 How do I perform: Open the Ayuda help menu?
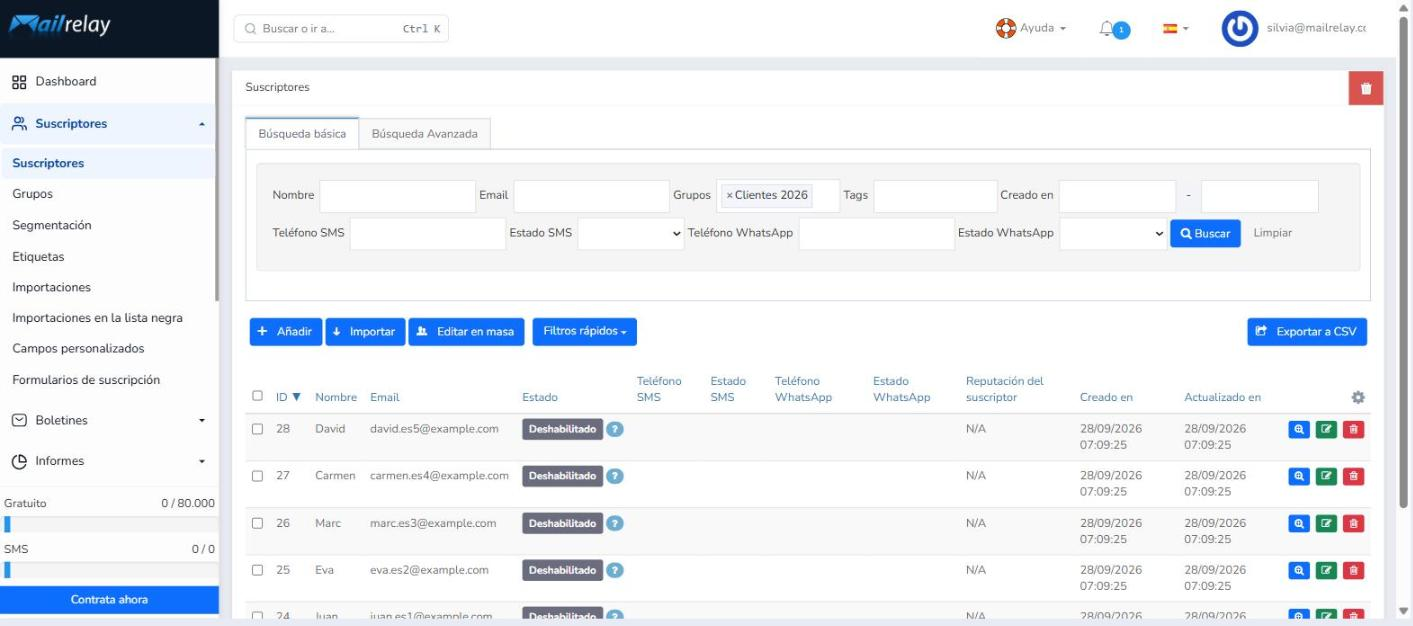tap(1030, 29)
